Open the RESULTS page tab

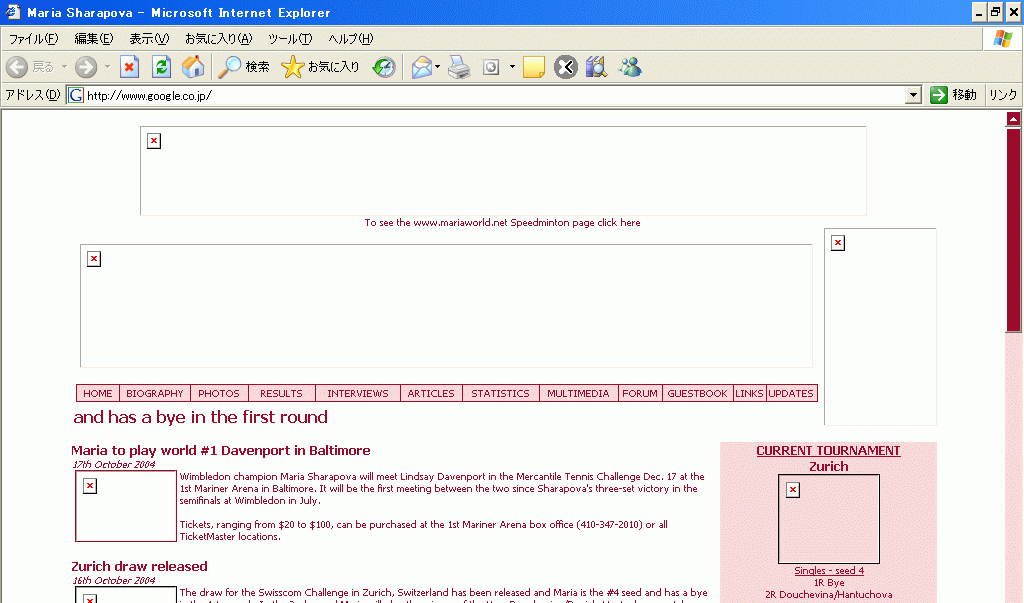click(x=281, y=393)
